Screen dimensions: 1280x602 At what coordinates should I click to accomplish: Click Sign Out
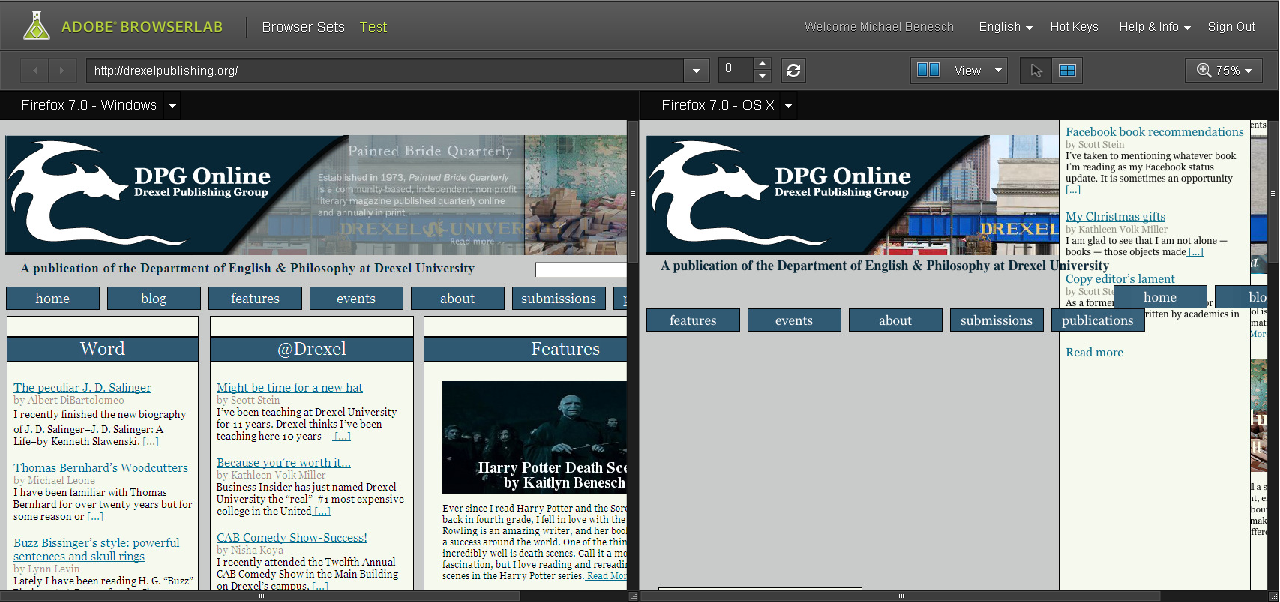click(1231, 27)
